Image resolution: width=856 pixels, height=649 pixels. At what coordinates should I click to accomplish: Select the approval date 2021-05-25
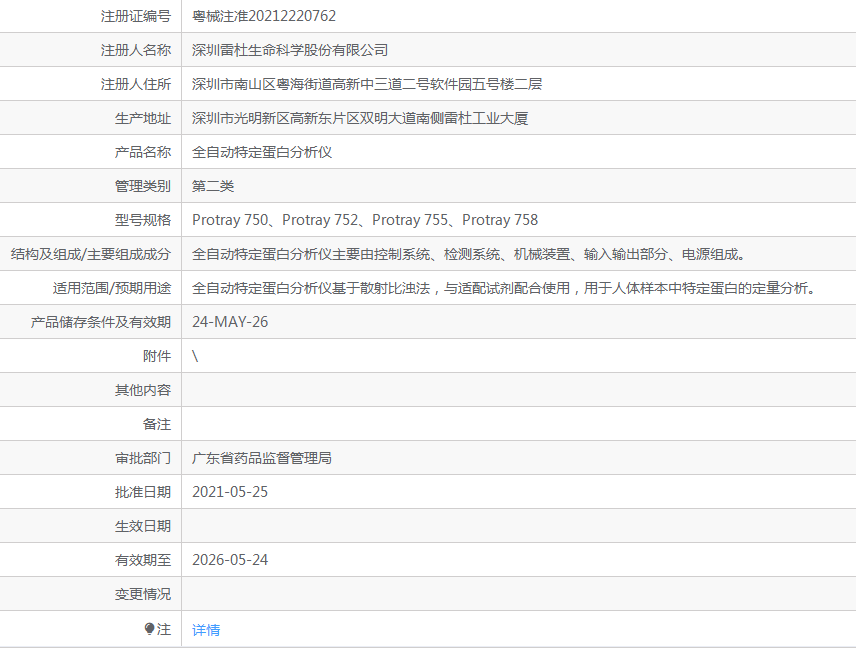[x=230, y=492]
